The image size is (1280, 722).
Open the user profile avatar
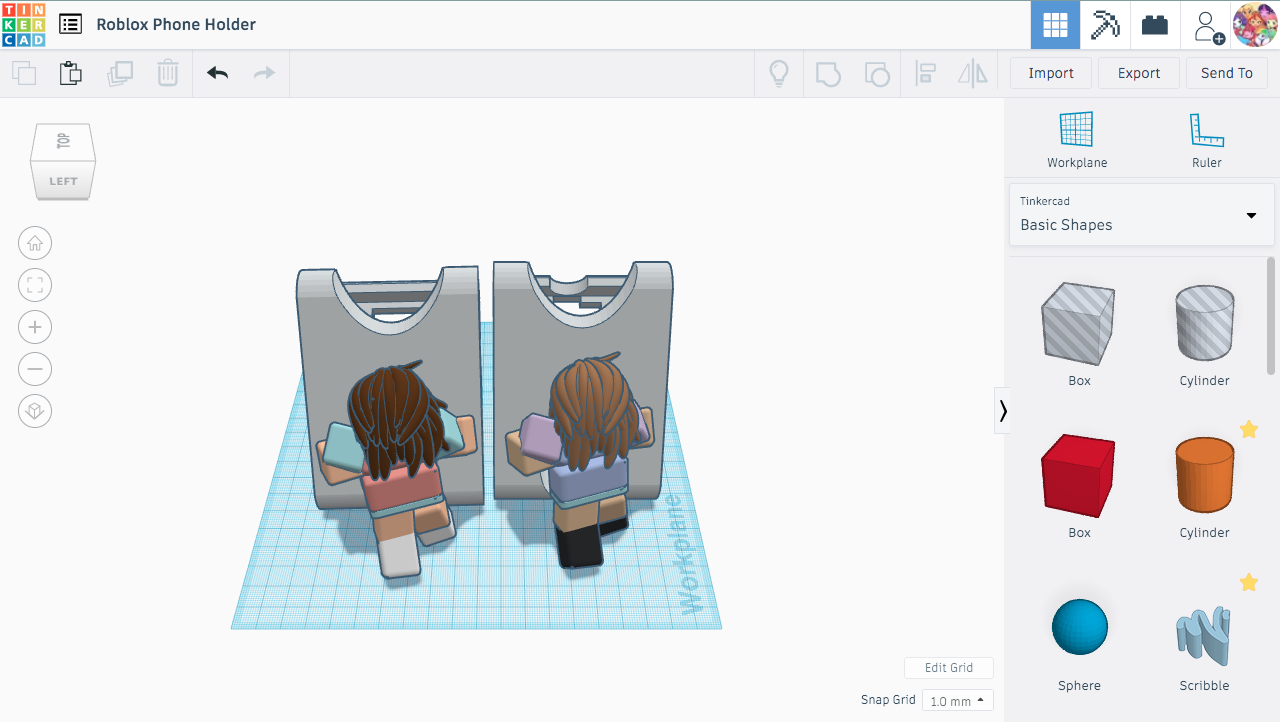tap(1254, 25)
